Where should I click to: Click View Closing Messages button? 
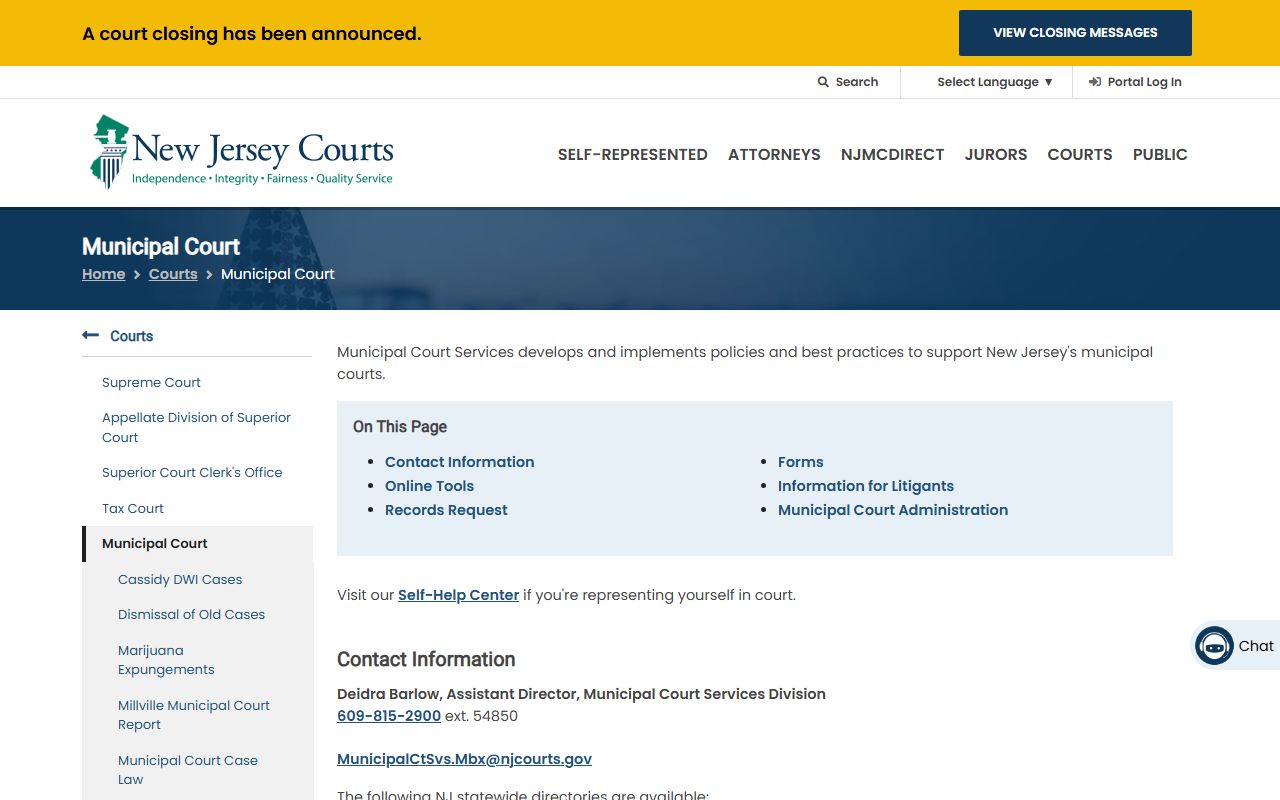pos(1075,33)
